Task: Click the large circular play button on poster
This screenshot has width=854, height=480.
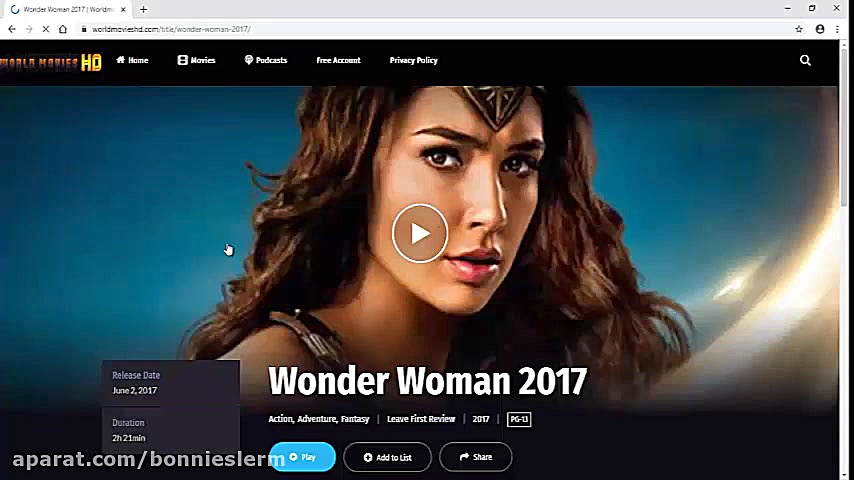Action: pyautogui.click(x=419, y=233)
